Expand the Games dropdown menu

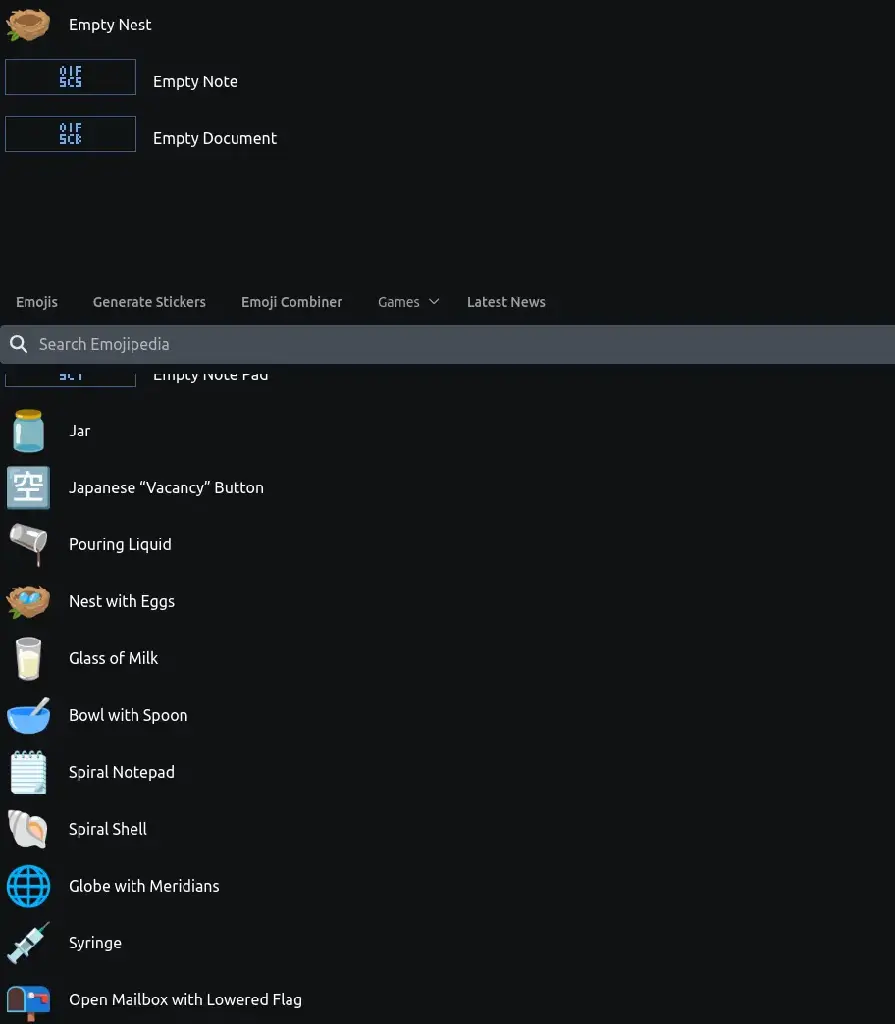coord(408,302)
